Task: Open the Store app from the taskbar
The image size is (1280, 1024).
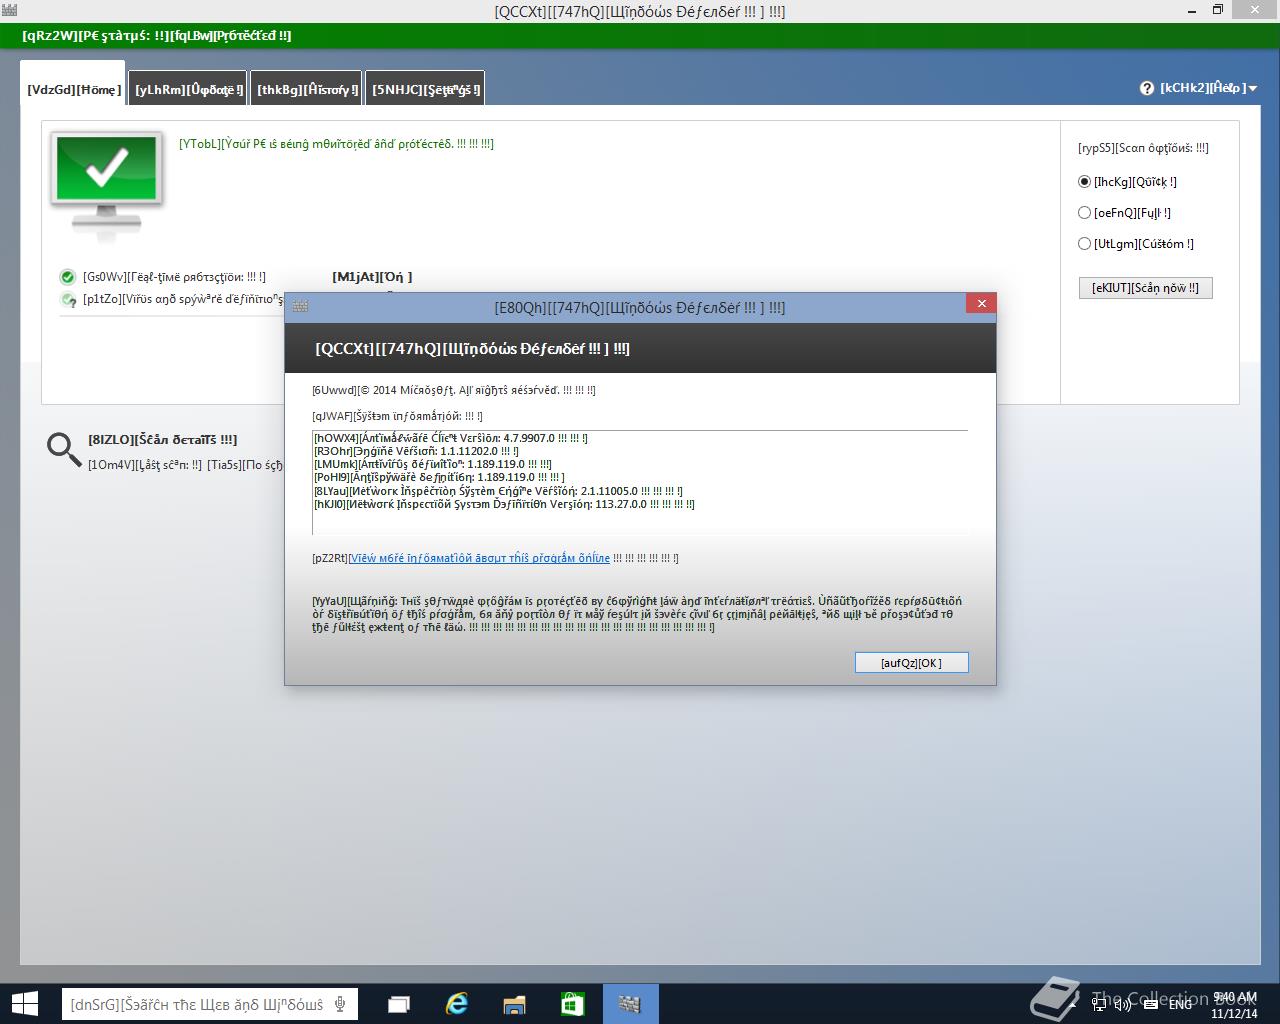Action: pos(573,1004)
